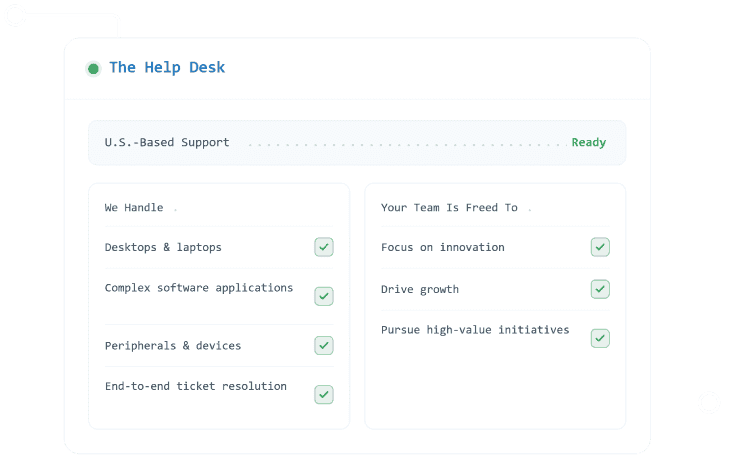
Task: Toggle the Drive growth checkbox
Action: point(600,290)
